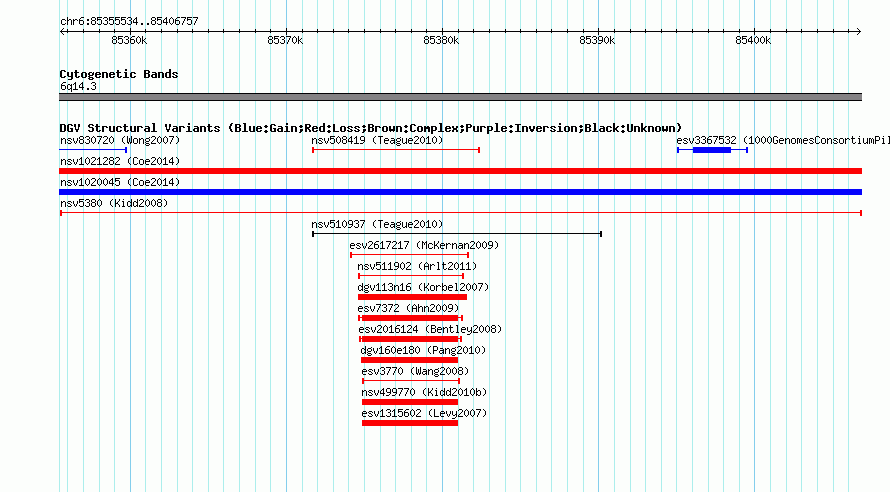Open esv3770 (Wang2008) variant
The height and width of the screenshot is (492, 890).
pos(415,371)
